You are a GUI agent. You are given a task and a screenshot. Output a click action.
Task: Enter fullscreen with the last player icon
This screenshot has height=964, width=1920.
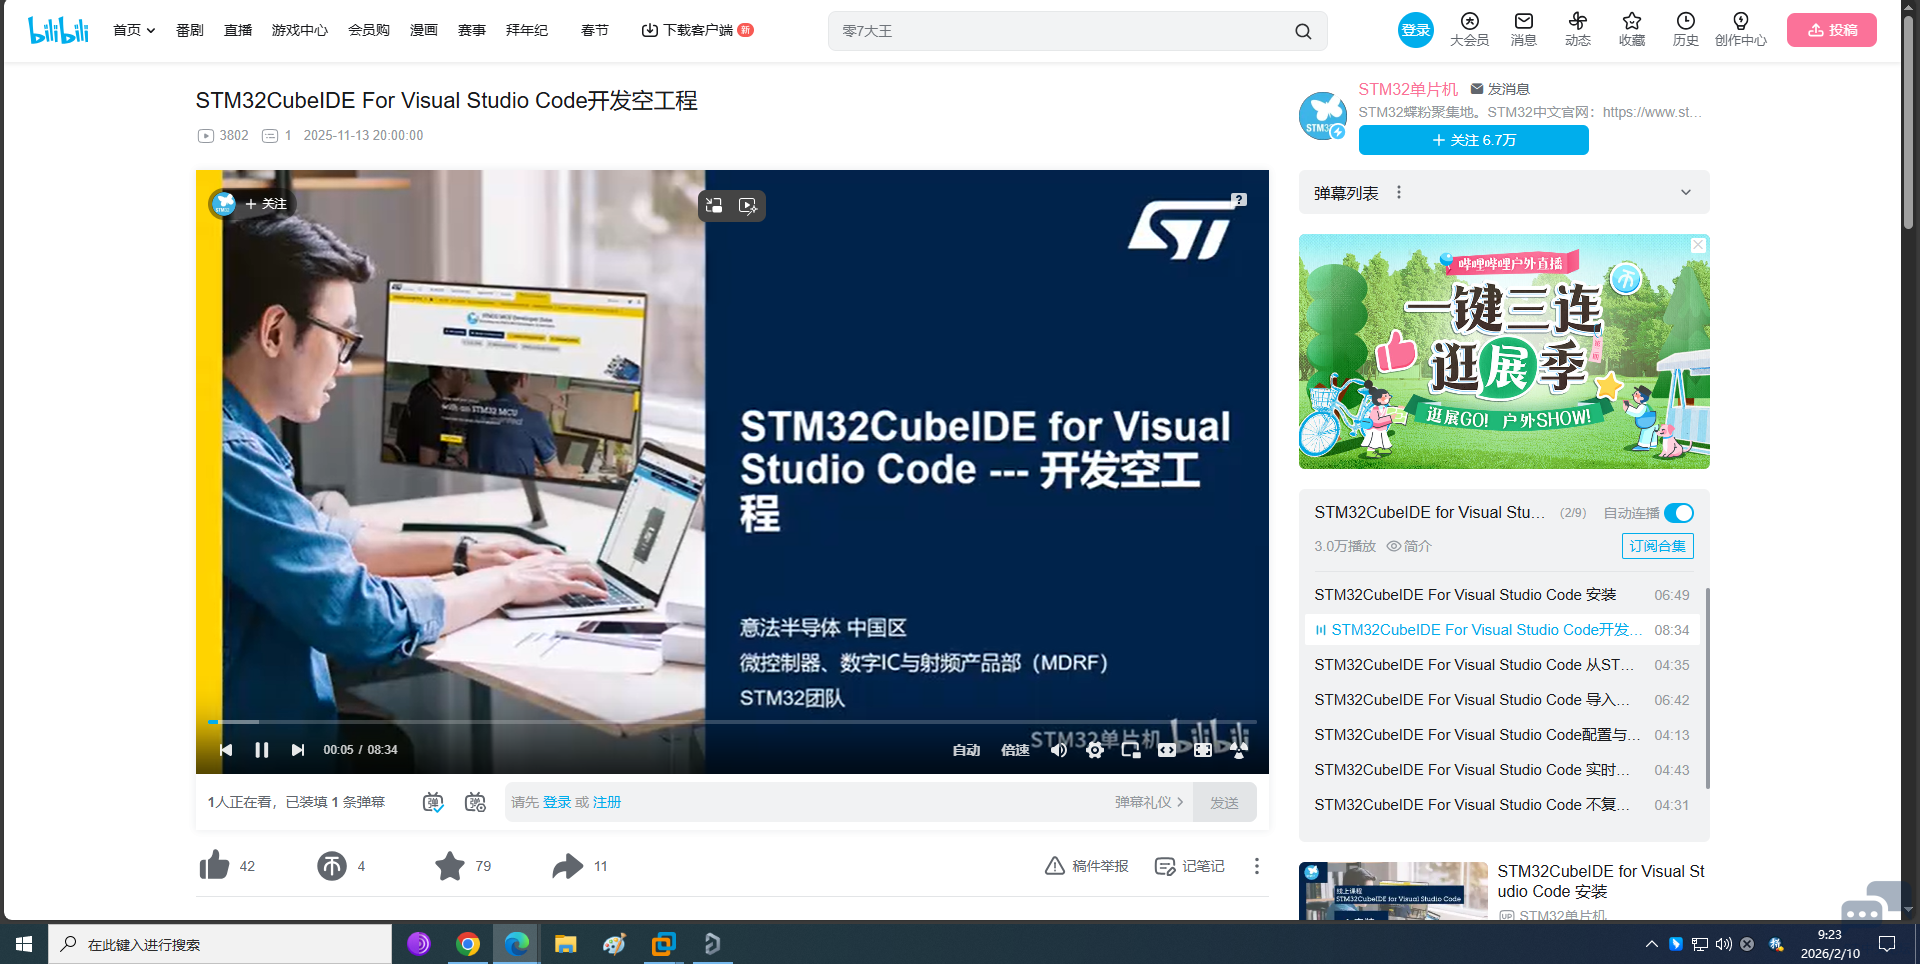(1239, 750)
